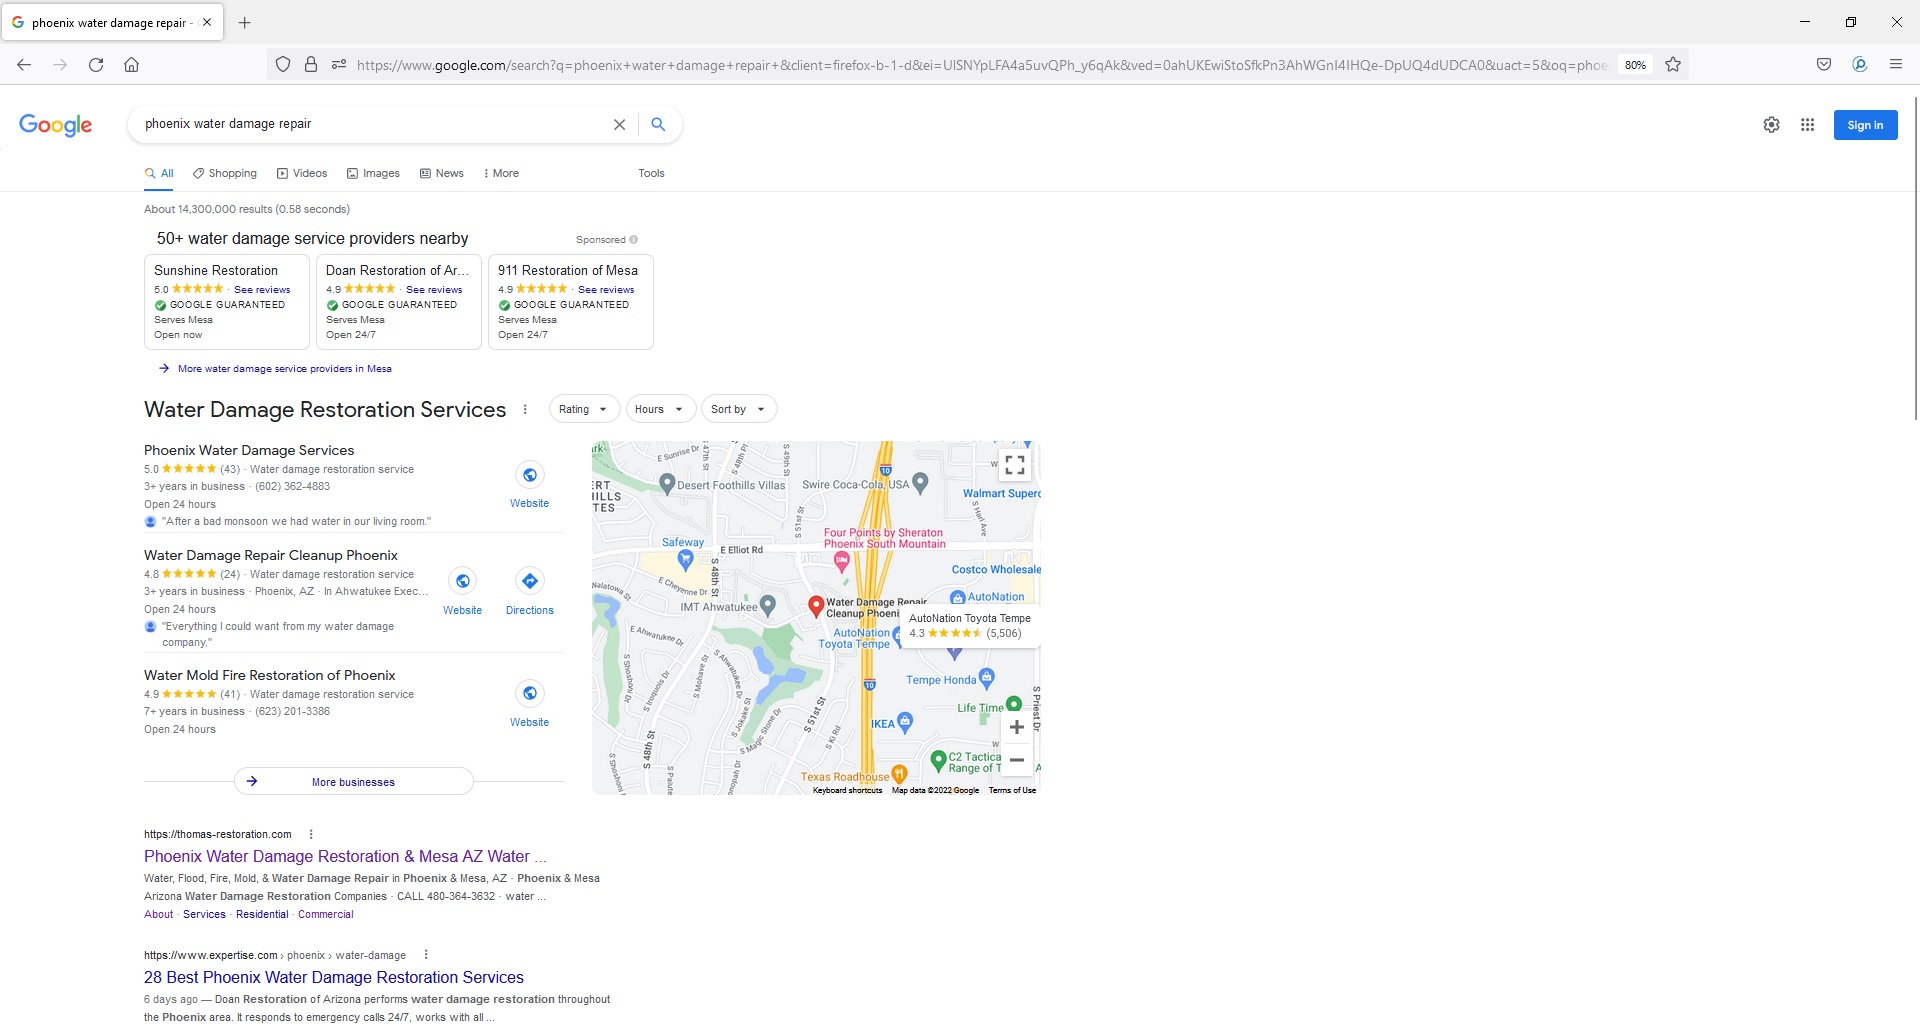This screenshot has width=1920, height=1032.
Task: Bookmark this page with the star icon
Action: click(1673, 65)
